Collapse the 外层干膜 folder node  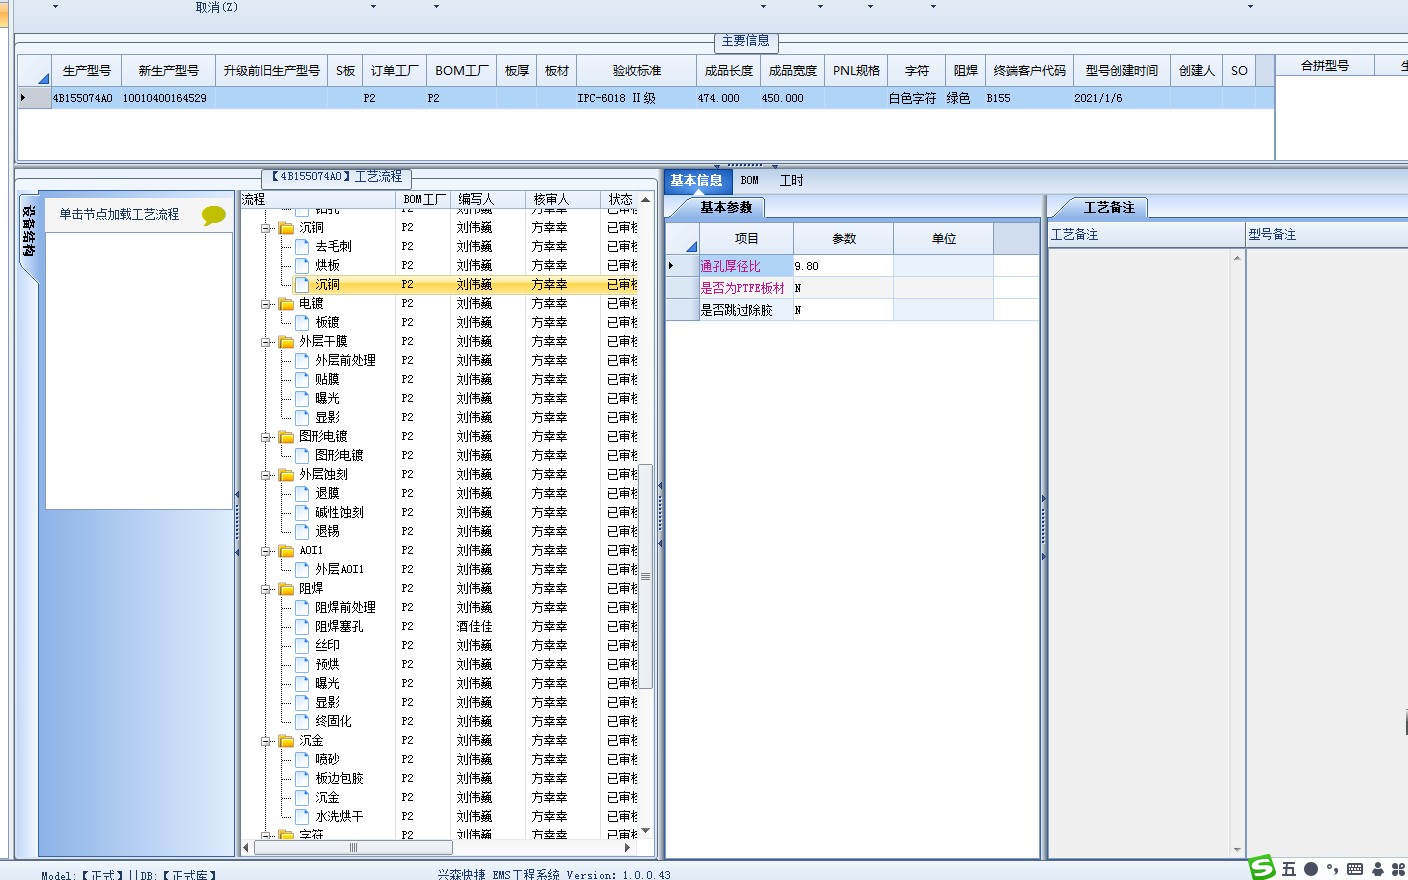(267, 342)
